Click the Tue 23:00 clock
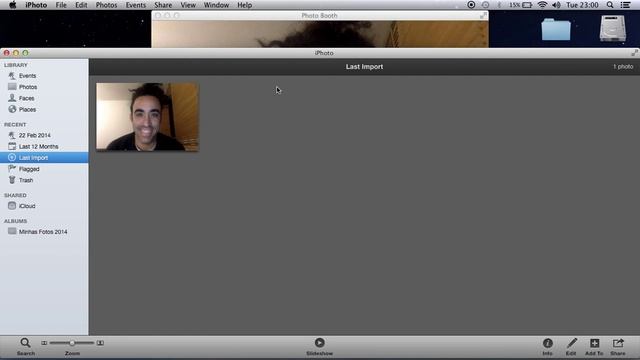The height and width of the screenshot is (360, 640). pyautogui.click(x=582, y=5)
